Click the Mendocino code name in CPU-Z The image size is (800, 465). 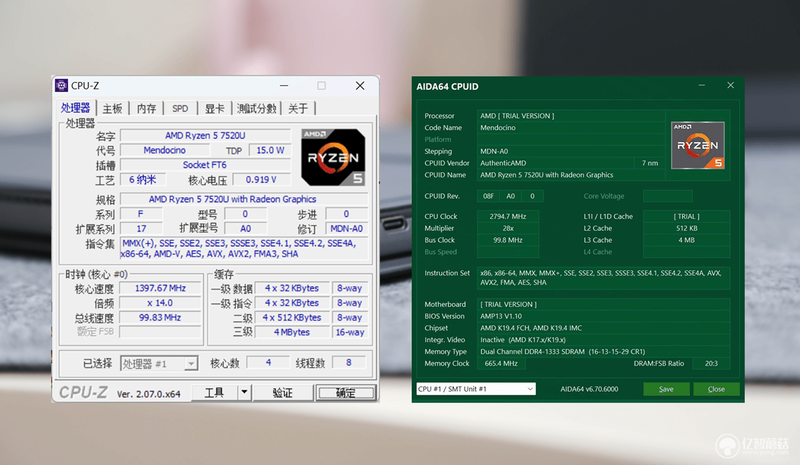[x=165, y=150]
